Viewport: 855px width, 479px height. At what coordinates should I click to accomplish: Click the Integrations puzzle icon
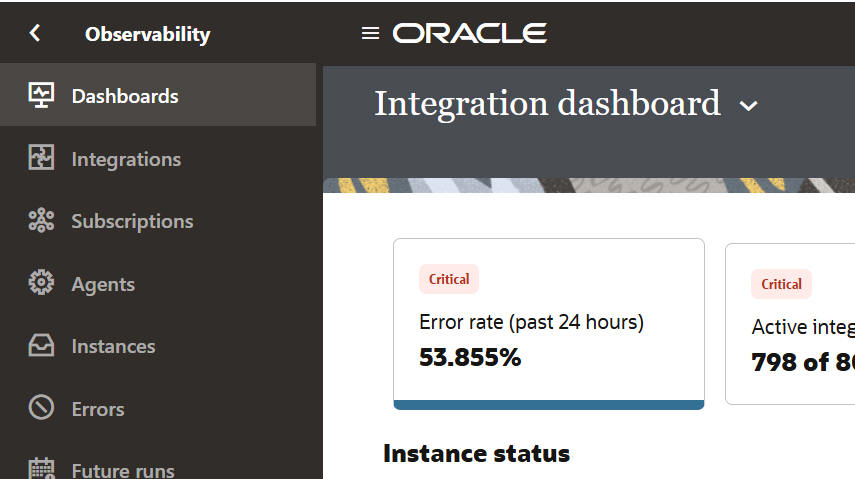click(x=41, y=159)
